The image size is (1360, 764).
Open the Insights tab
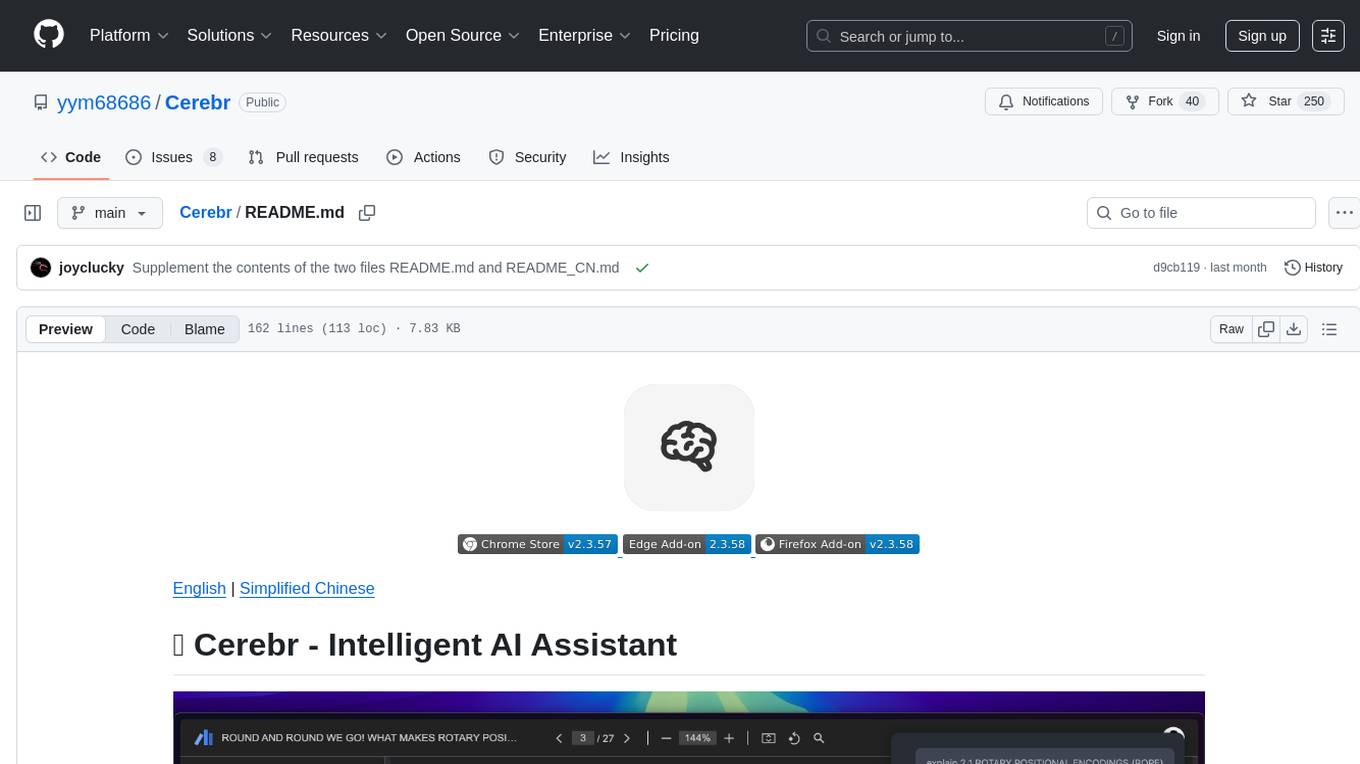(x=631, y=157)
